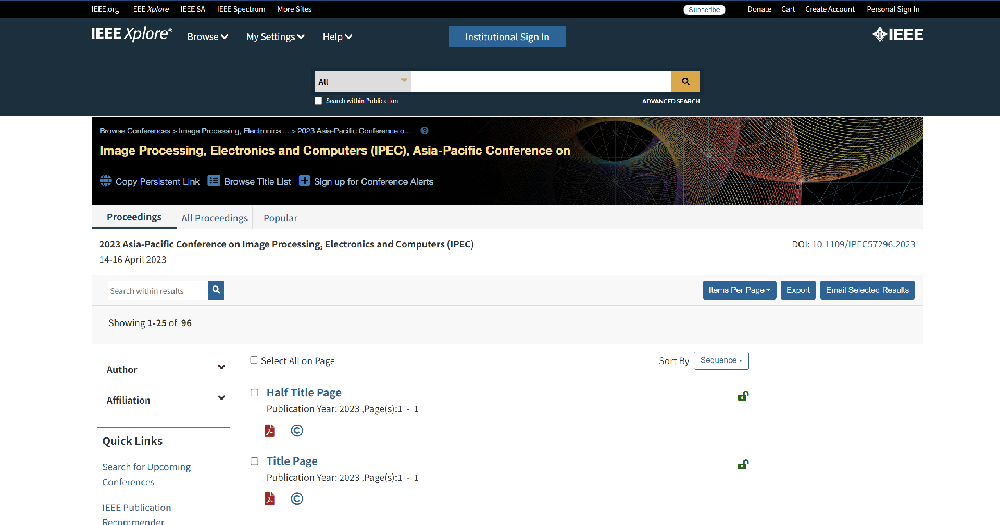Expand the Author filter section
Screen dimensions: 1000x525
221,368
